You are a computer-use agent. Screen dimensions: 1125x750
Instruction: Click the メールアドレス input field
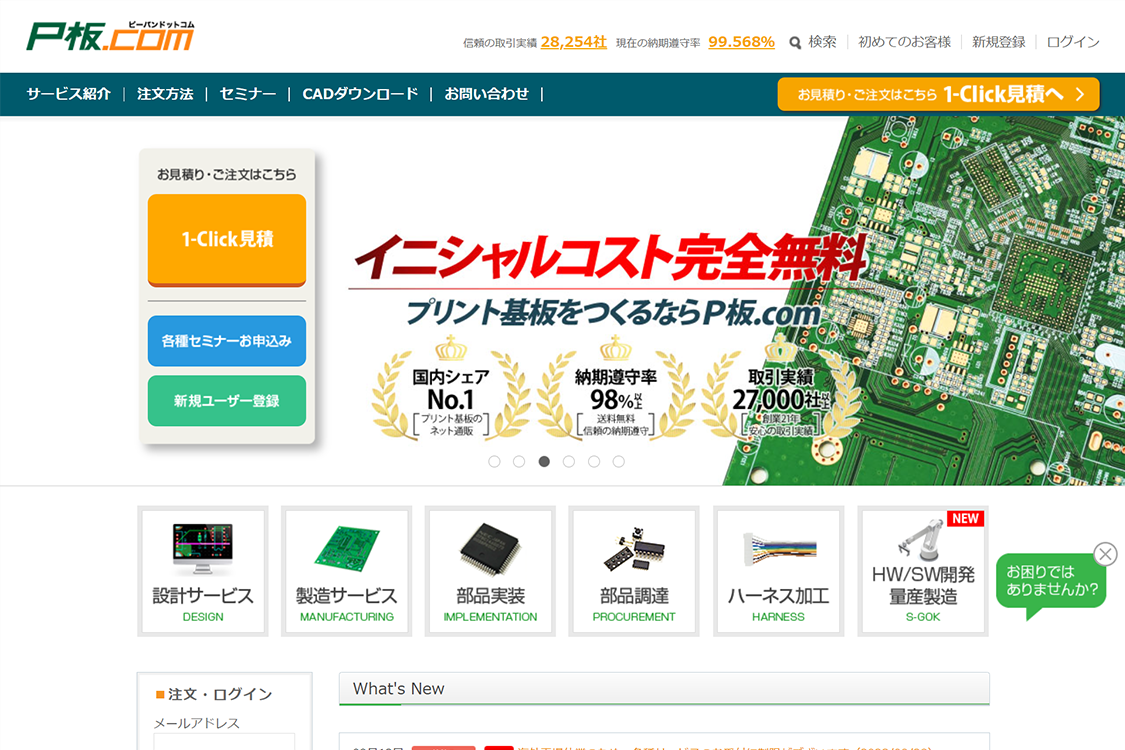pyautogui.click(x=224, y=741)
